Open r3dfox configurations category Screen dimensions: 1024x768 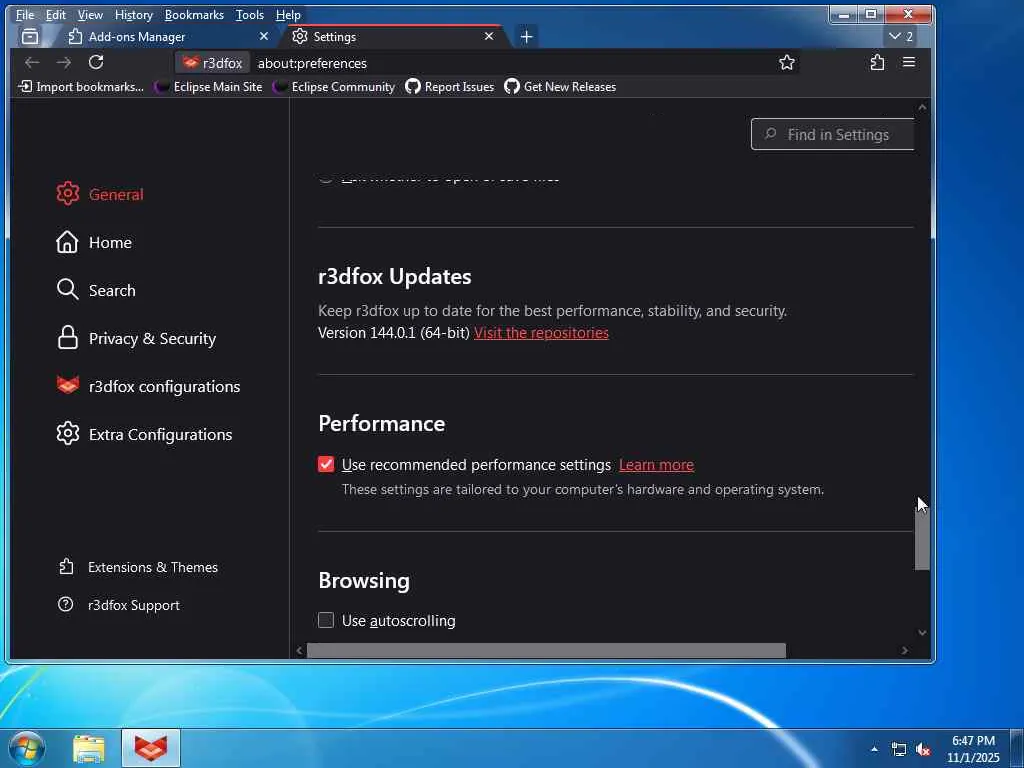(x=148, y=387)
